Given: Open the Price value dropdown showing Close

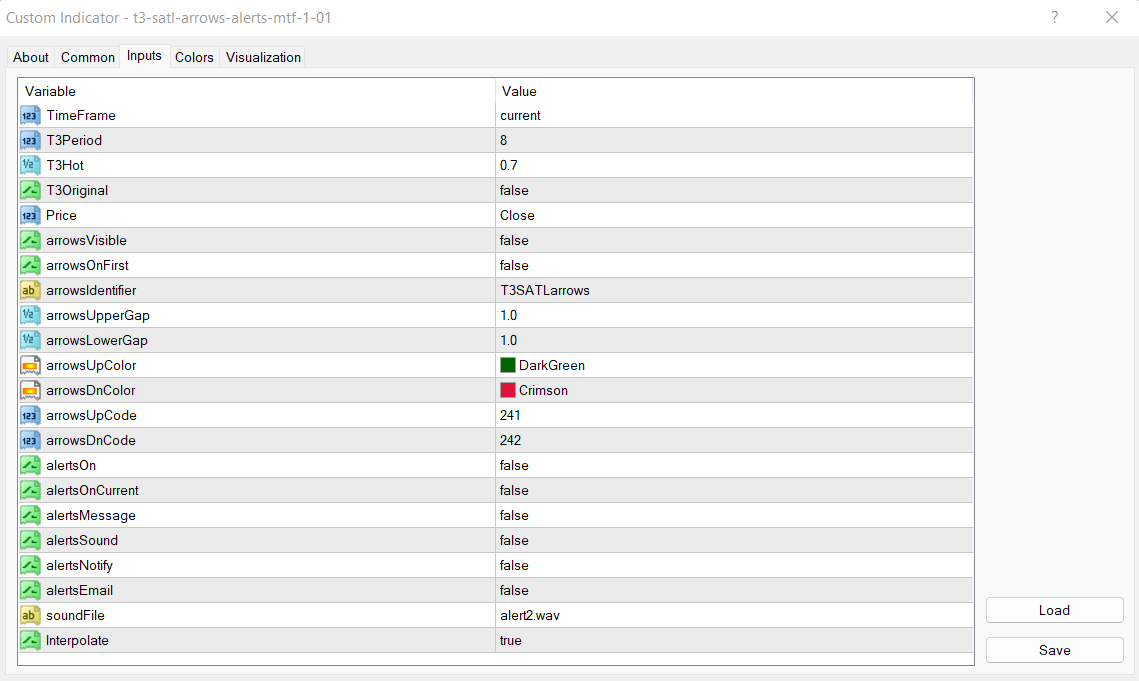Looking at the screenshot, I should tap(733, 216).
